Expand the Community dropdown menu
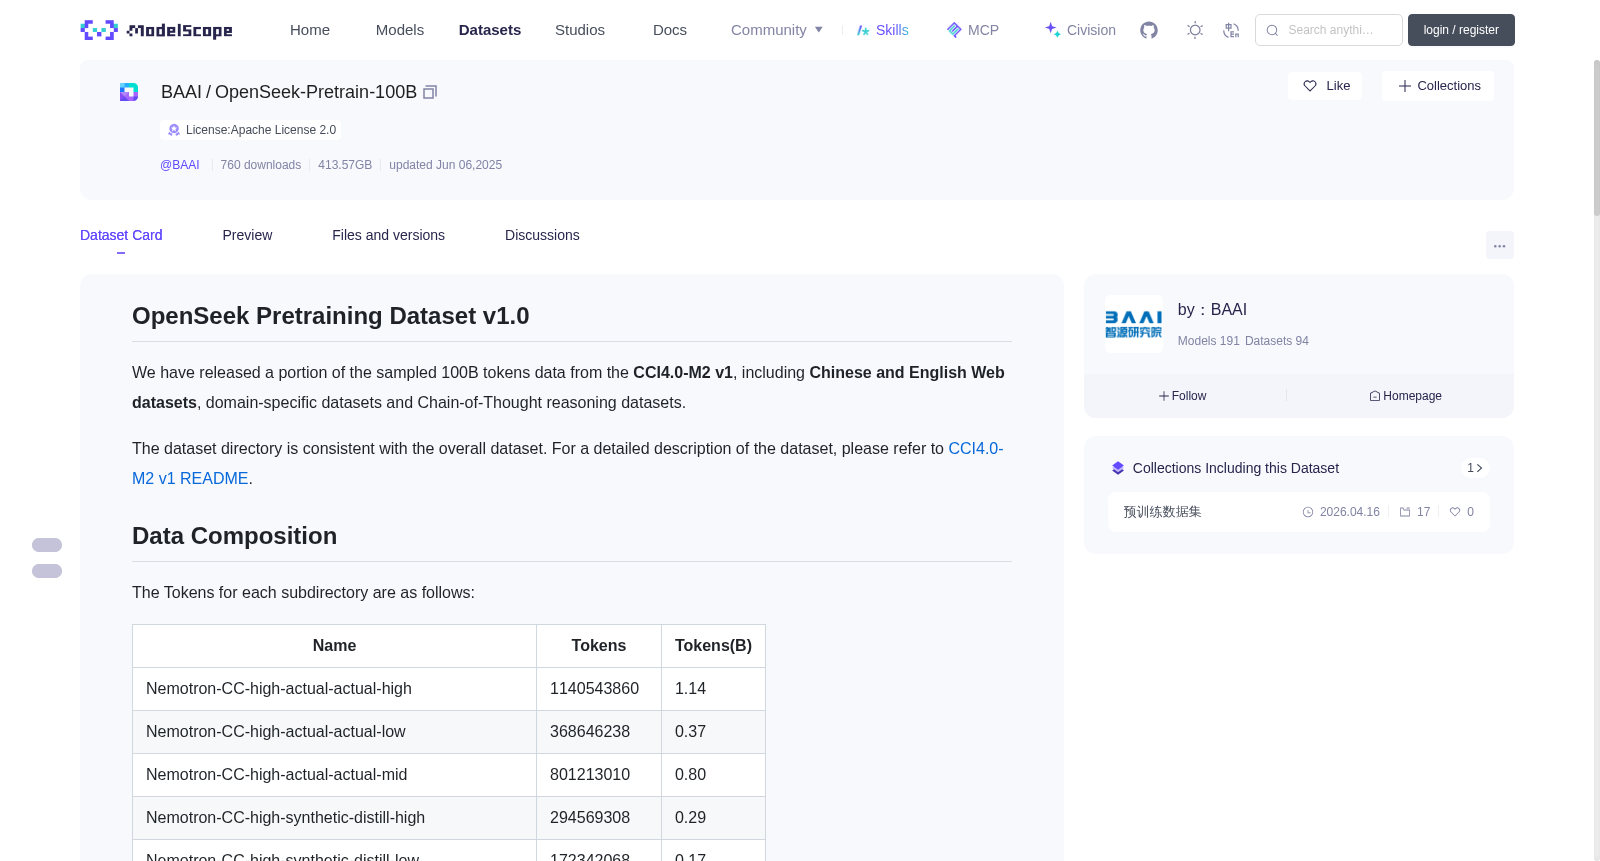 click(x=777, y=30)
